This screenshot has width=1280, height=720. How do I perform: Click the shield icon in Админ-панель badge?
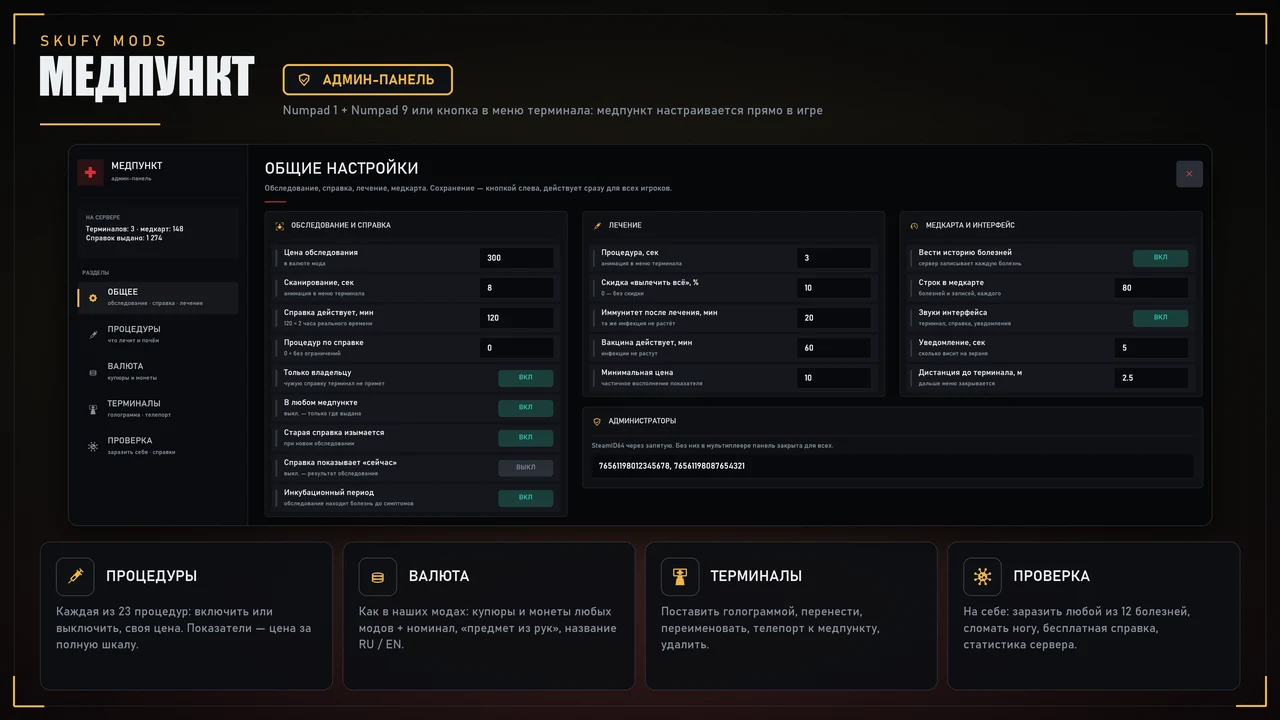[304, 79]
